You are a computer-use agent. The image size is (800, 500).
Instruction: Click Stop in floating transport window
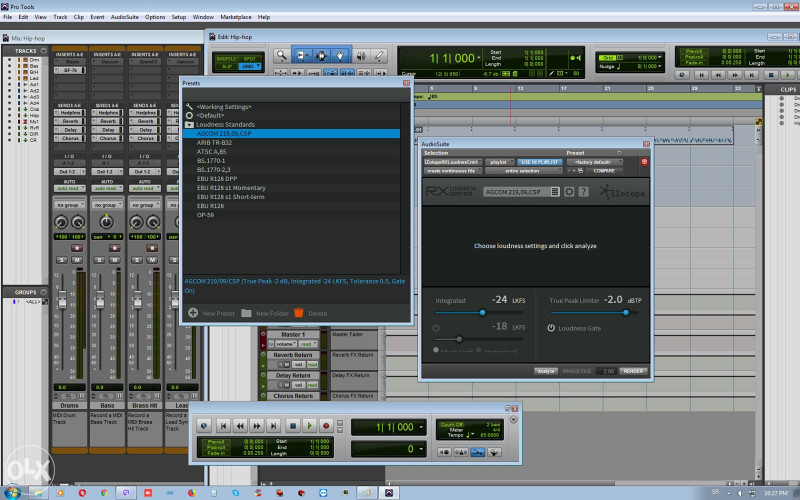tap(293, 426)
